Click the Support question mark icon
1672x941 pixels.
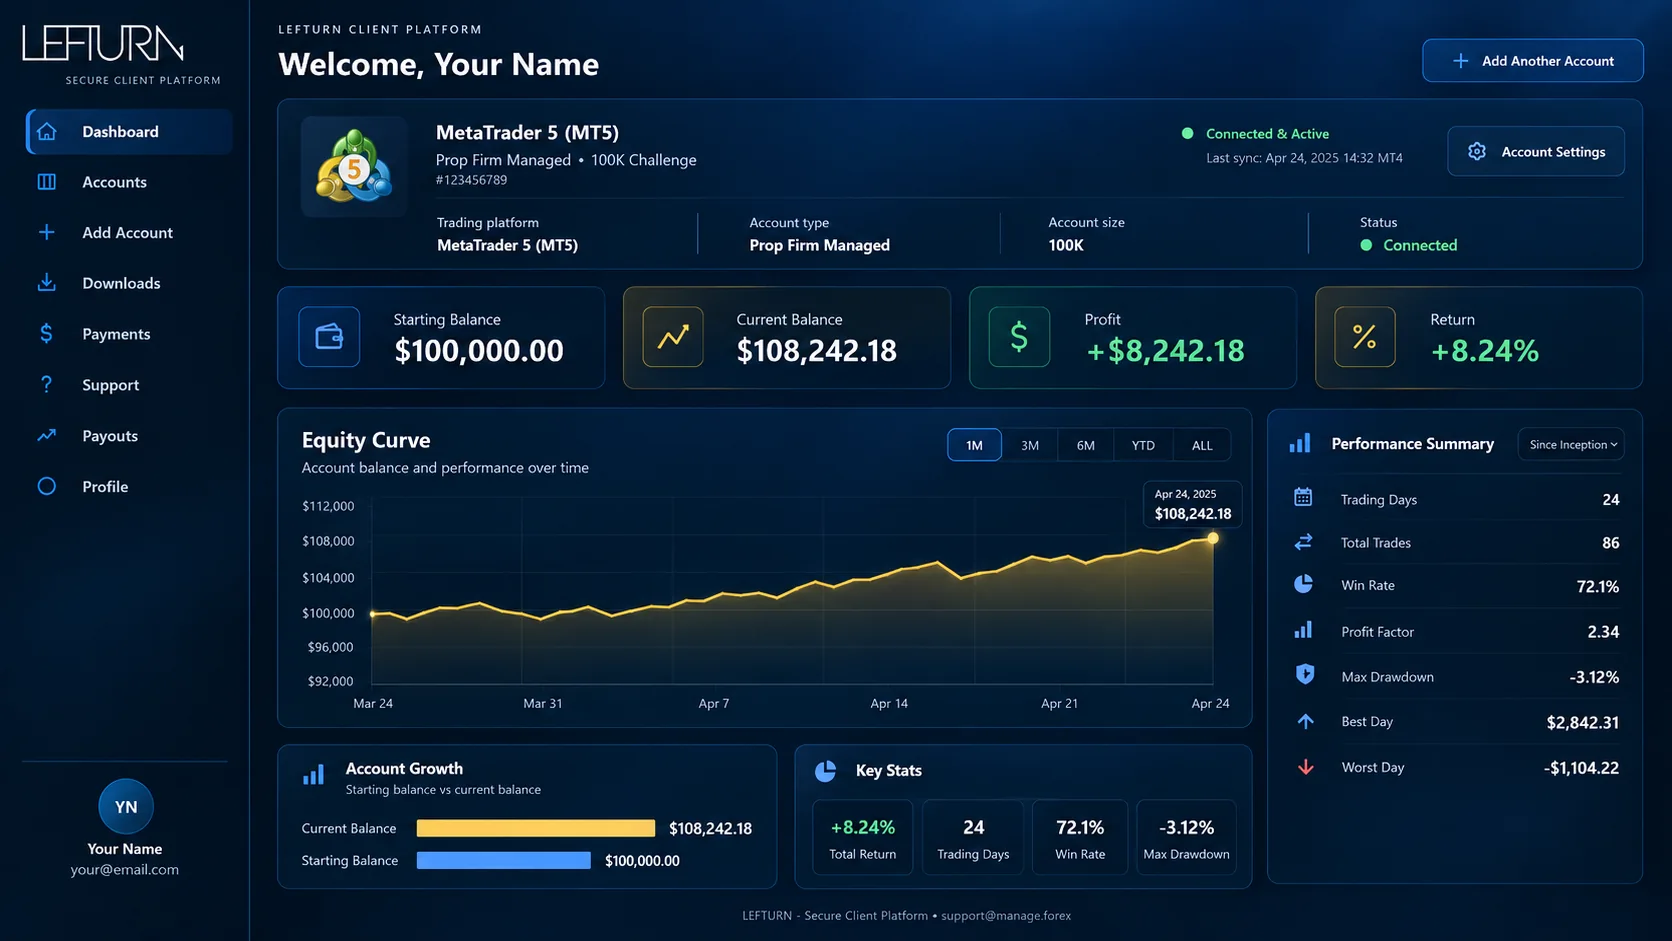(46, 384)
